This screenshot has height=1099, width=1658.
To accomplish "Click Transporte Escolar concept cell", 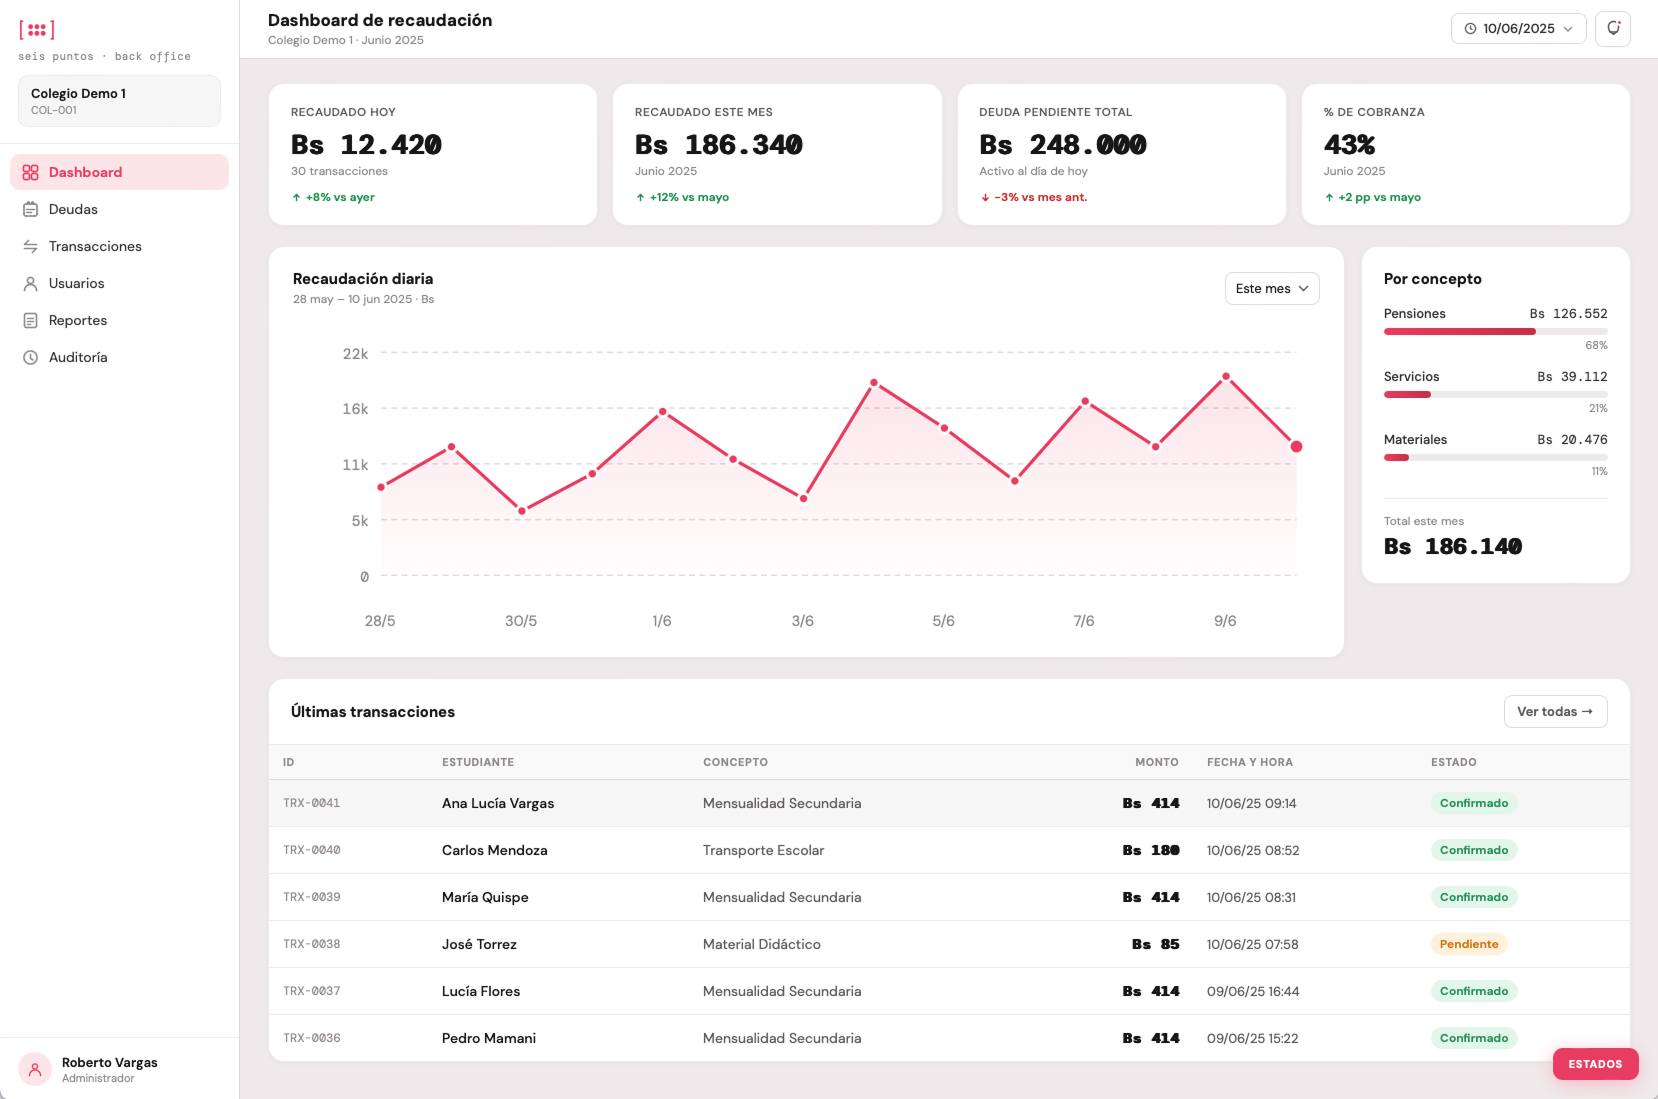I will [x=764, y=850].
